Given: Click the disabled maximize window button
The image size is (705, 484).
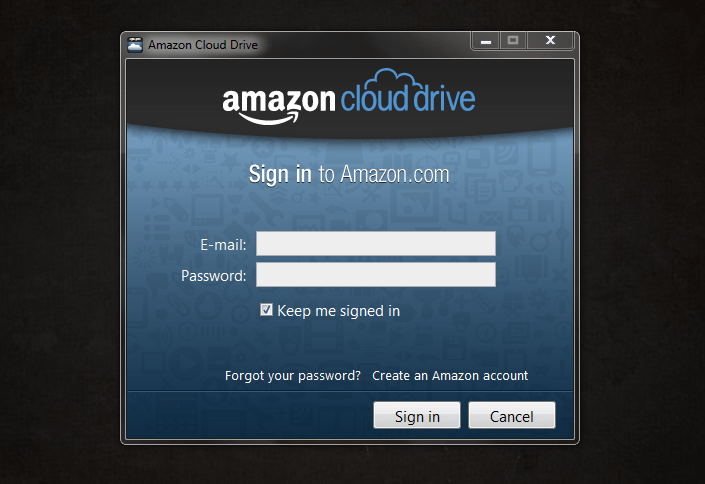Looking at the screenshot, I should coord(513,41).
